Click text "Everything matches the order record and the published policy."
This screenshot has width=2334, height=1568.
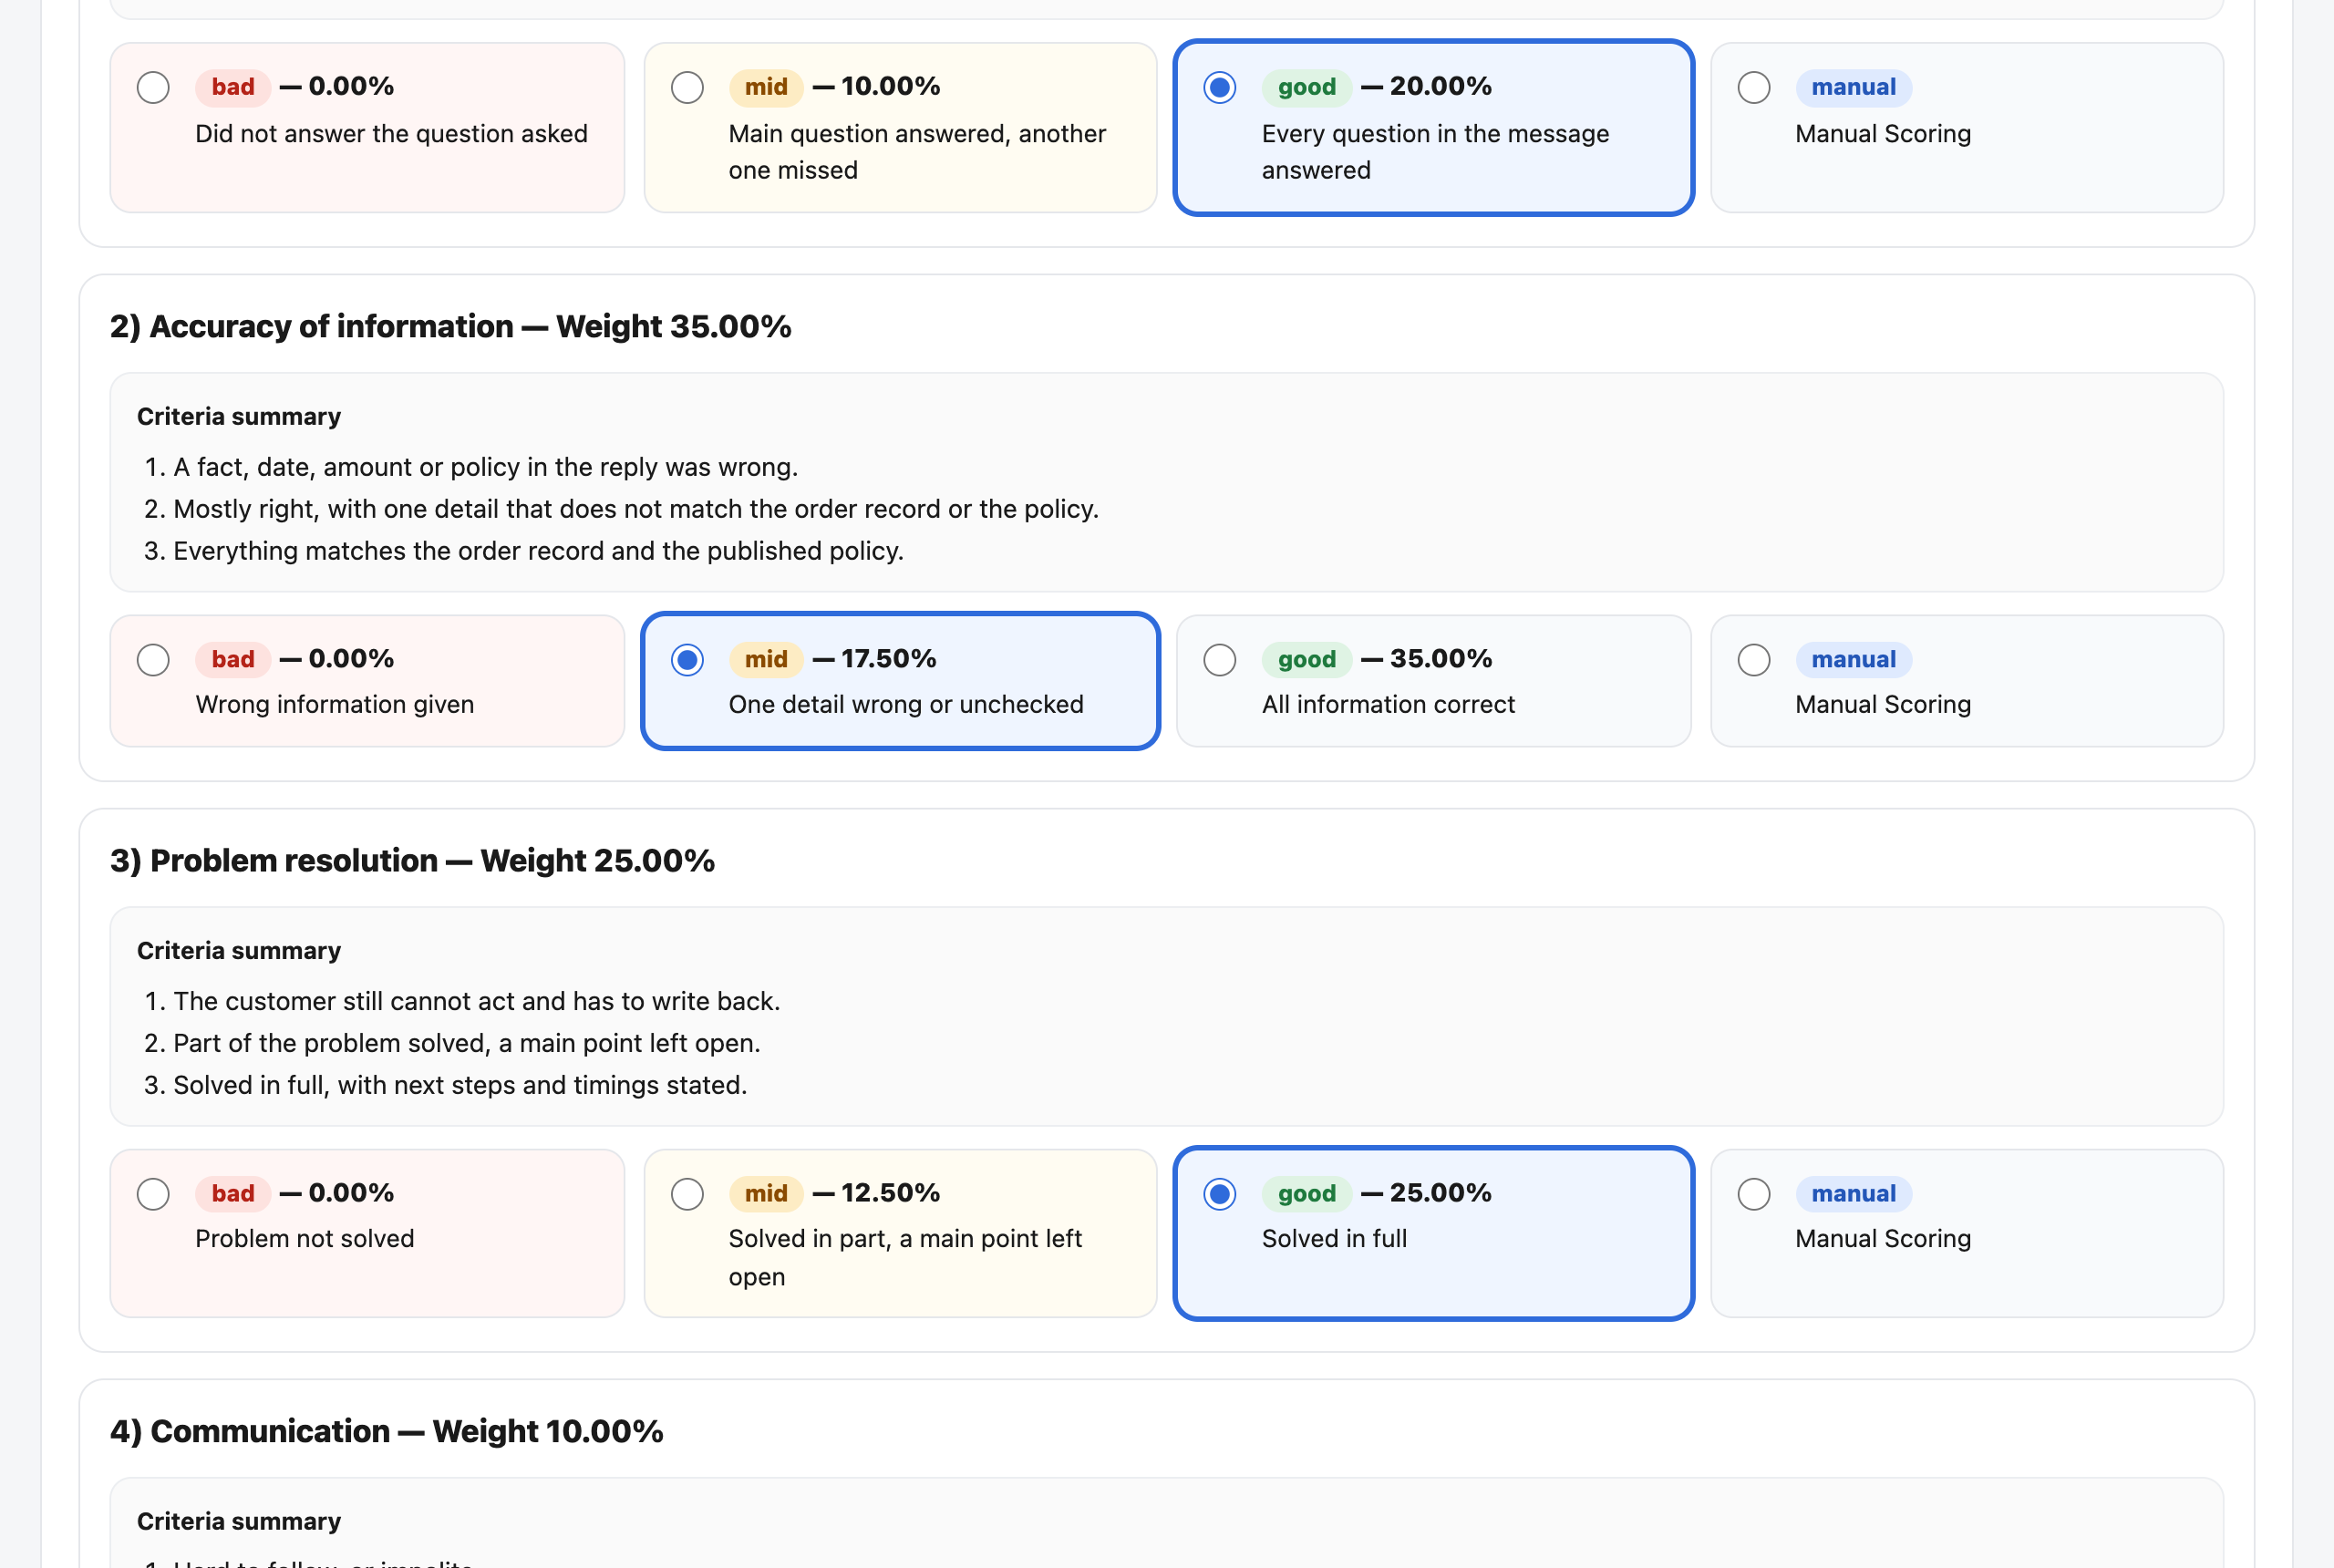pyautogui.click(x=538, y=551)
